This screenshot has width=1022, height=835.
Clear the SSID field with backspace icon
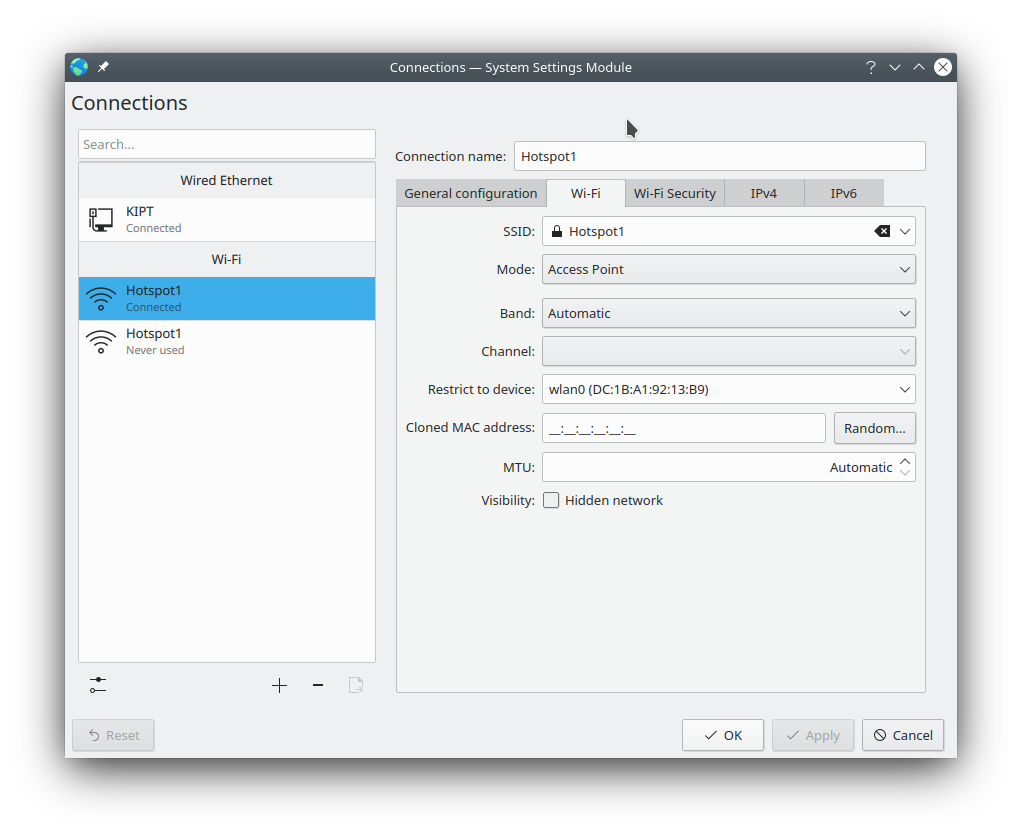click(x=882, y=231)
